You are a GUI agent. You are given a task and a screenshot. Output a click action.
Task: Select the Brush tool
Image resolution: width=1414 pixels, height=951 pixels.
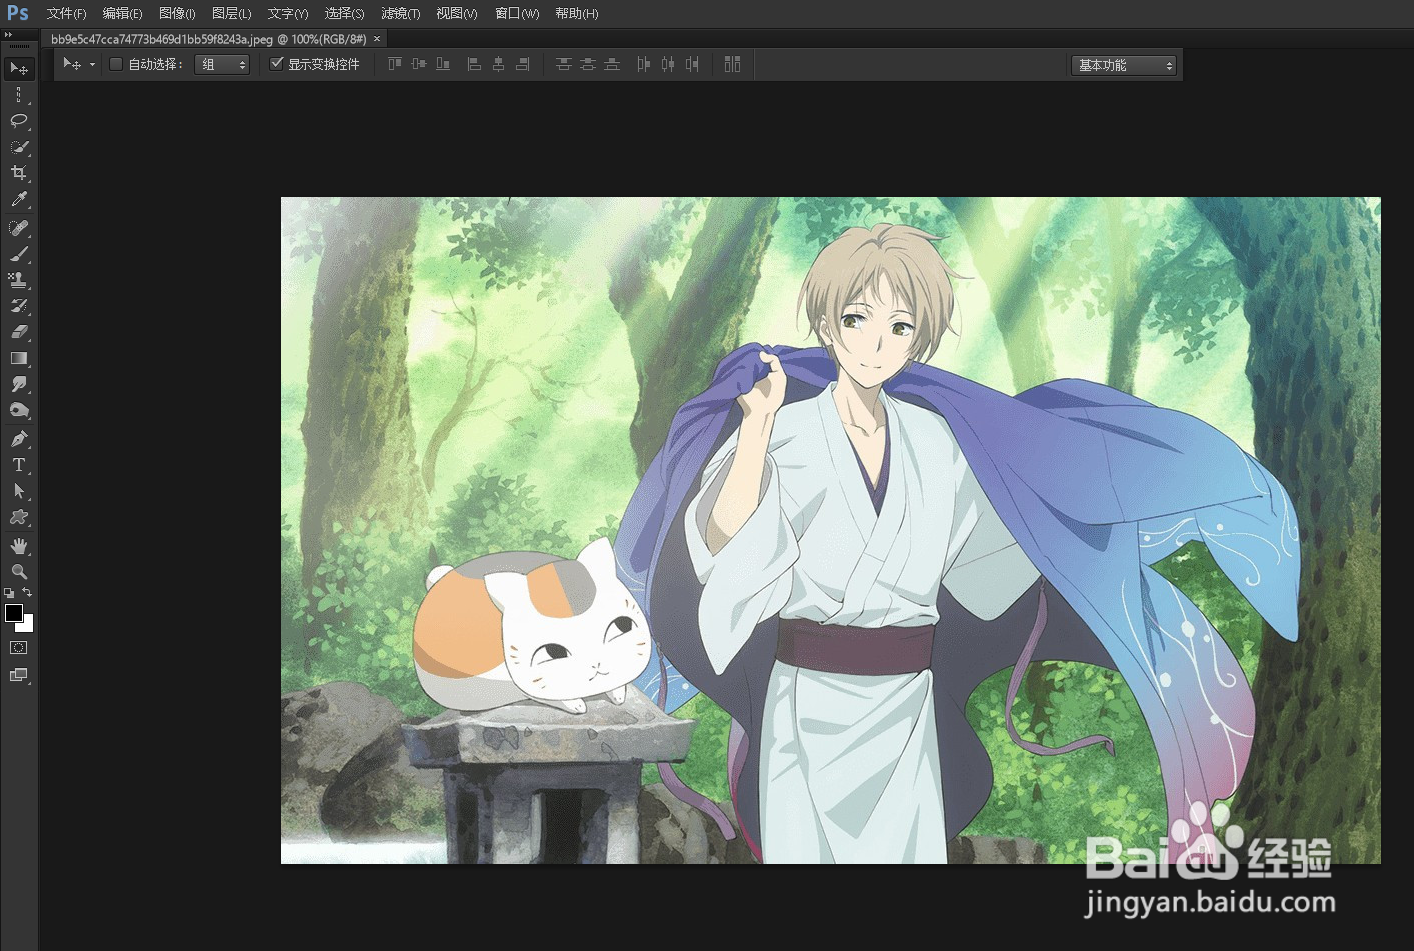(x=18, y=254)
